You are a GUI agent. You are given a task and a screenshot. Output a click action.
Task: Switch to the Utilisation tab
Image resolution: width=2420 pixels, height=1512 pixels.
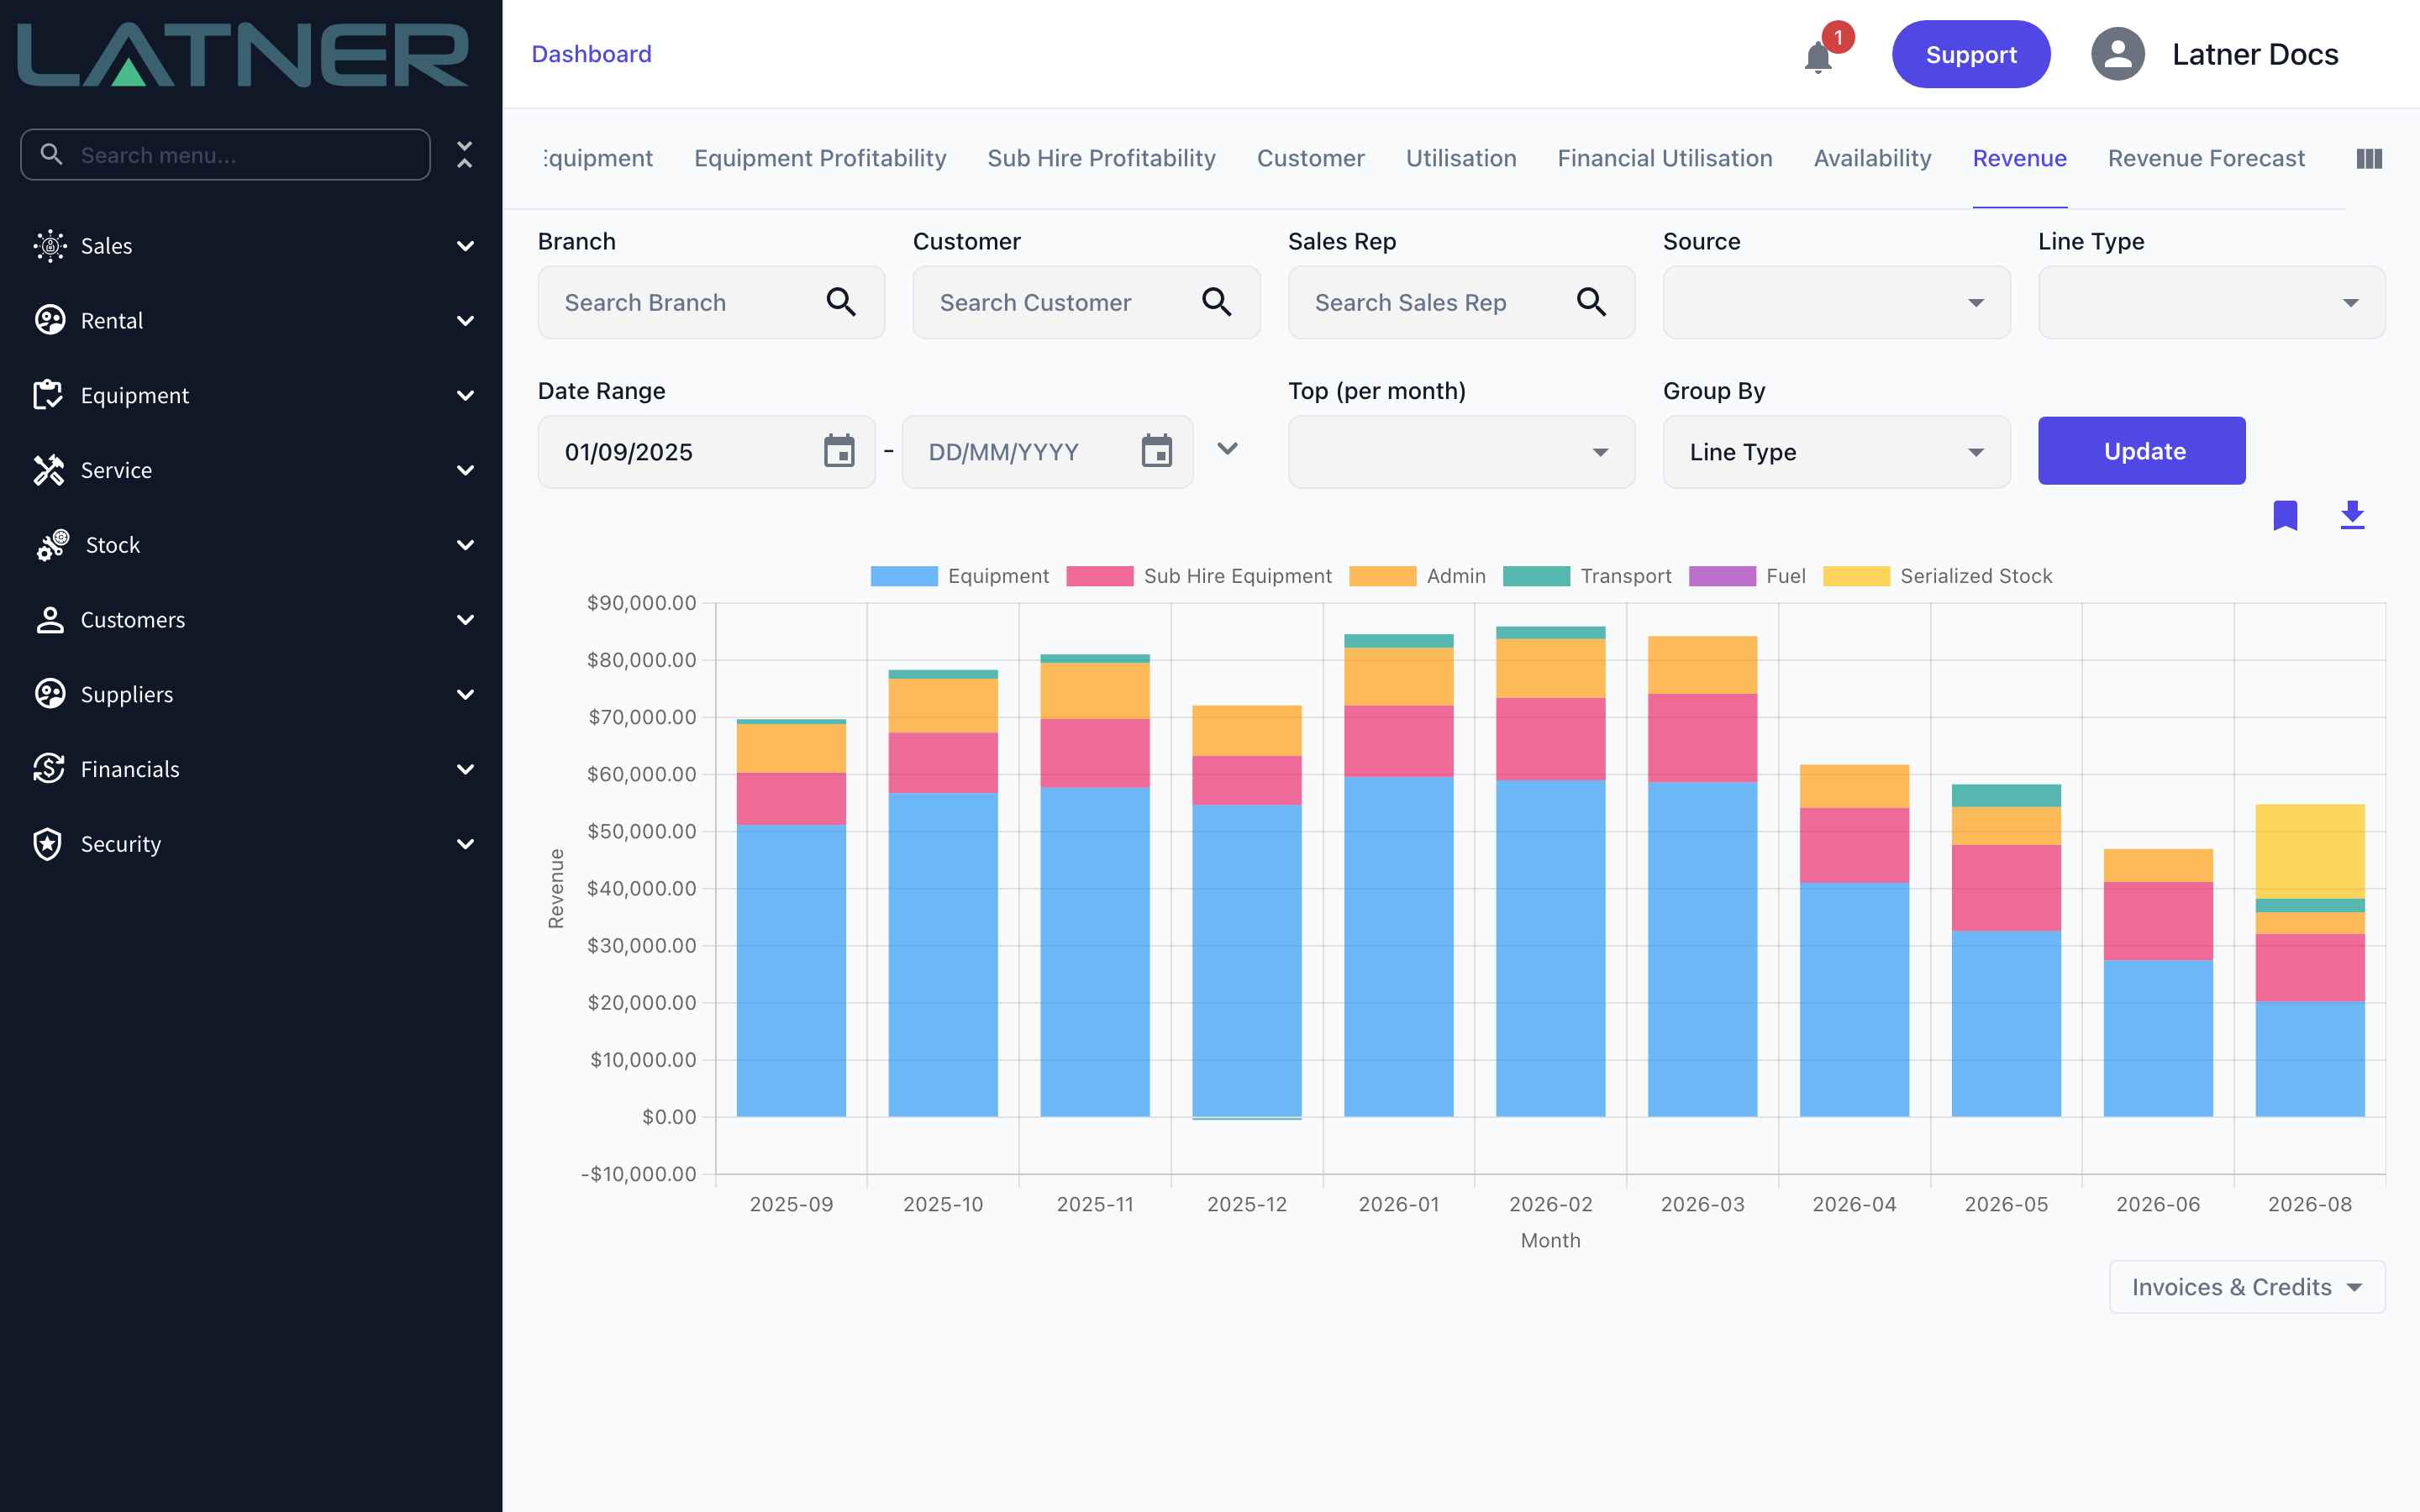pos(1461,158)
